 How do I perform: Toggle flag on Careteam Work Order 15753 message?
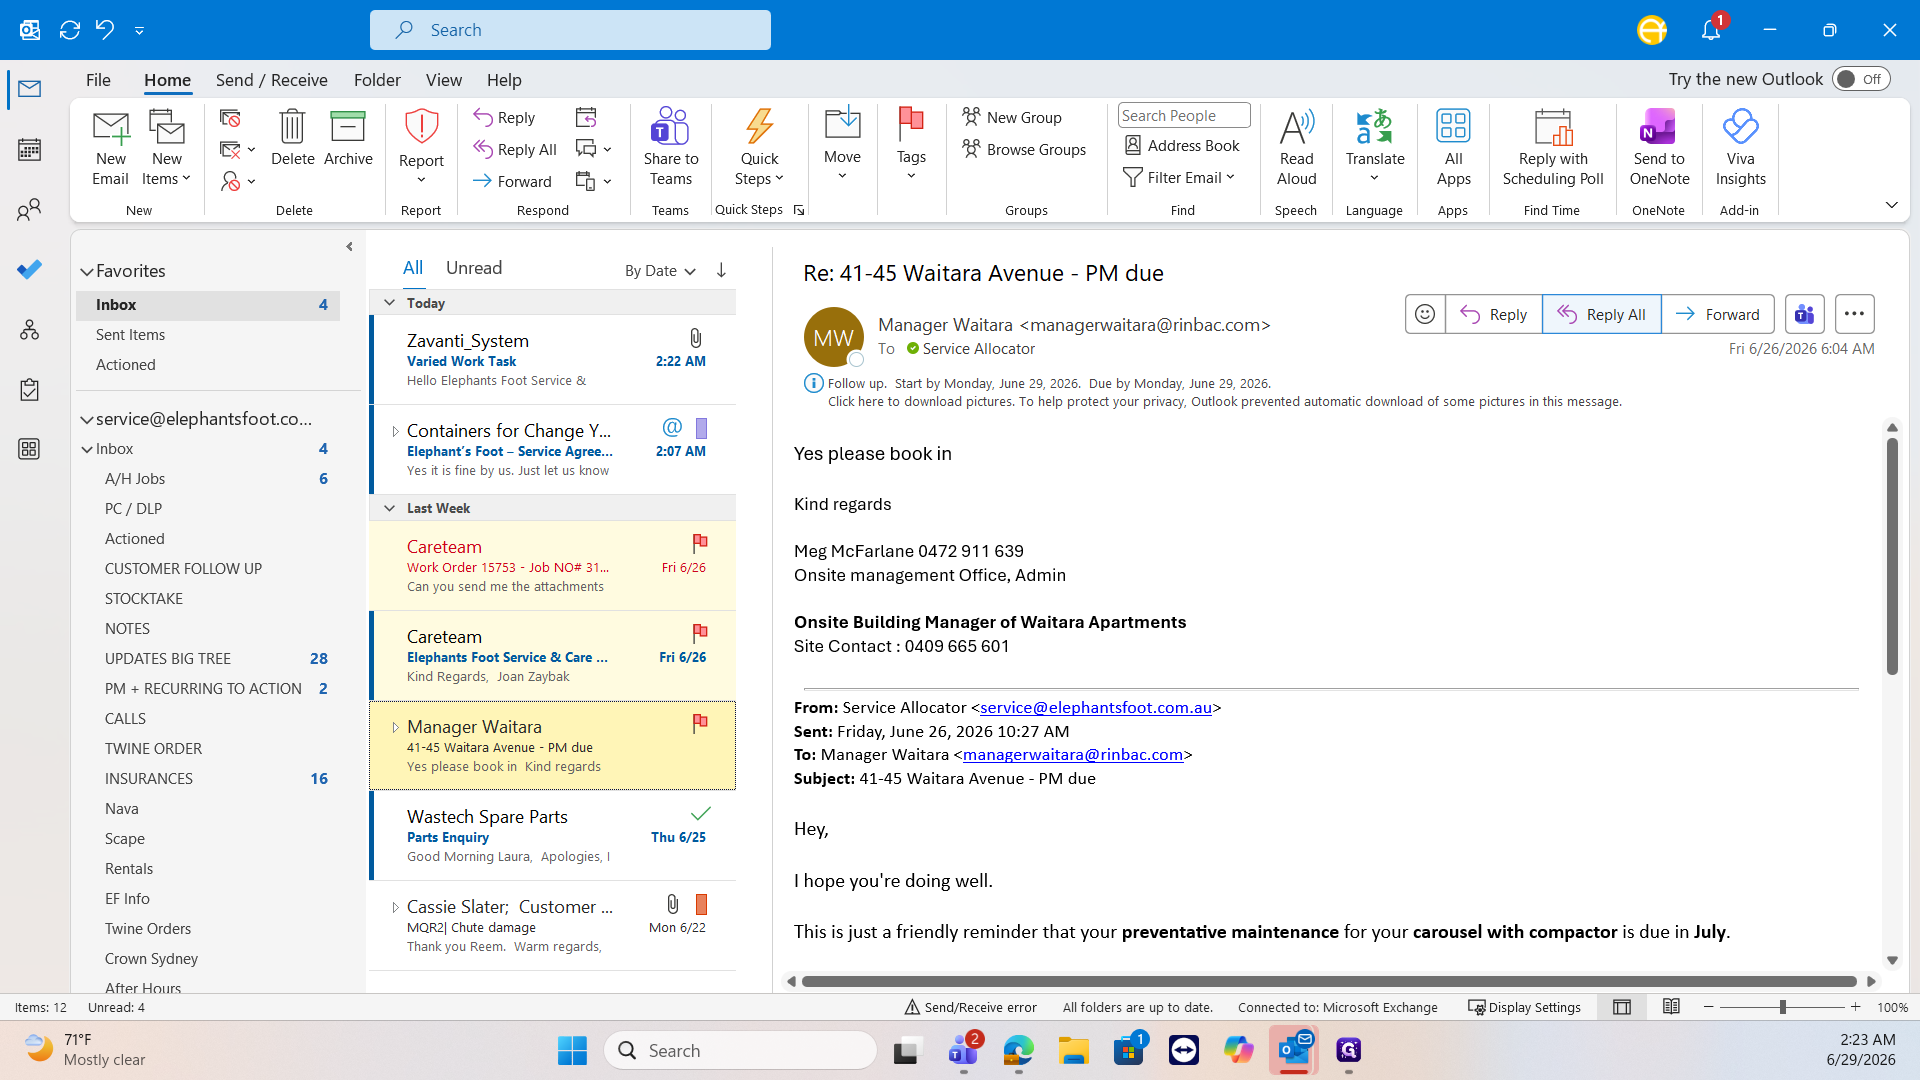700,543
